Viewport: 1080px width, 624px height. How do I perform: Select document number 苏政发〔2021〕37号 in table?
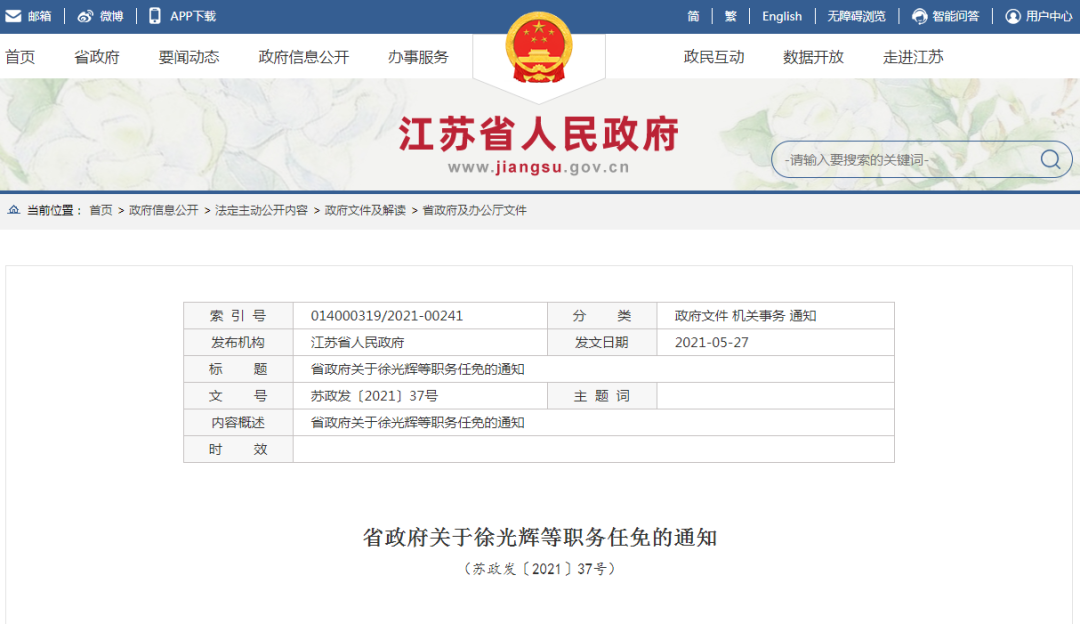point(374,396)
